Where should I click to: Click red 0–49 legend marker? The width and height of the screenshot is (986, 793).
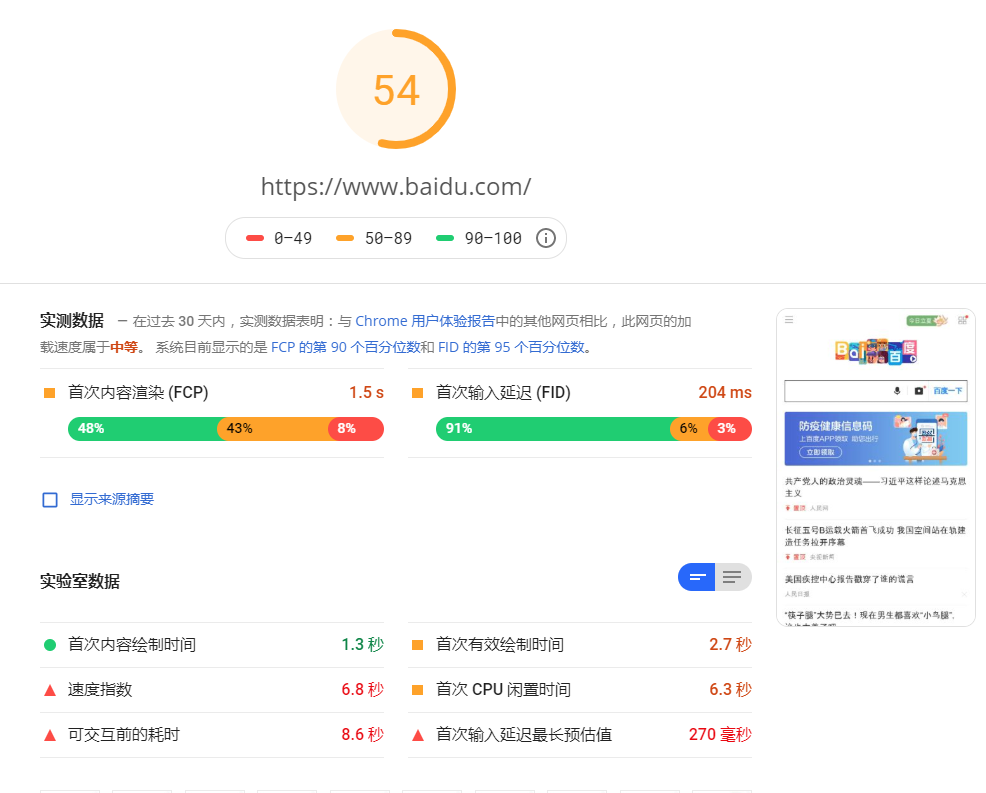click(x=255, y=238)
